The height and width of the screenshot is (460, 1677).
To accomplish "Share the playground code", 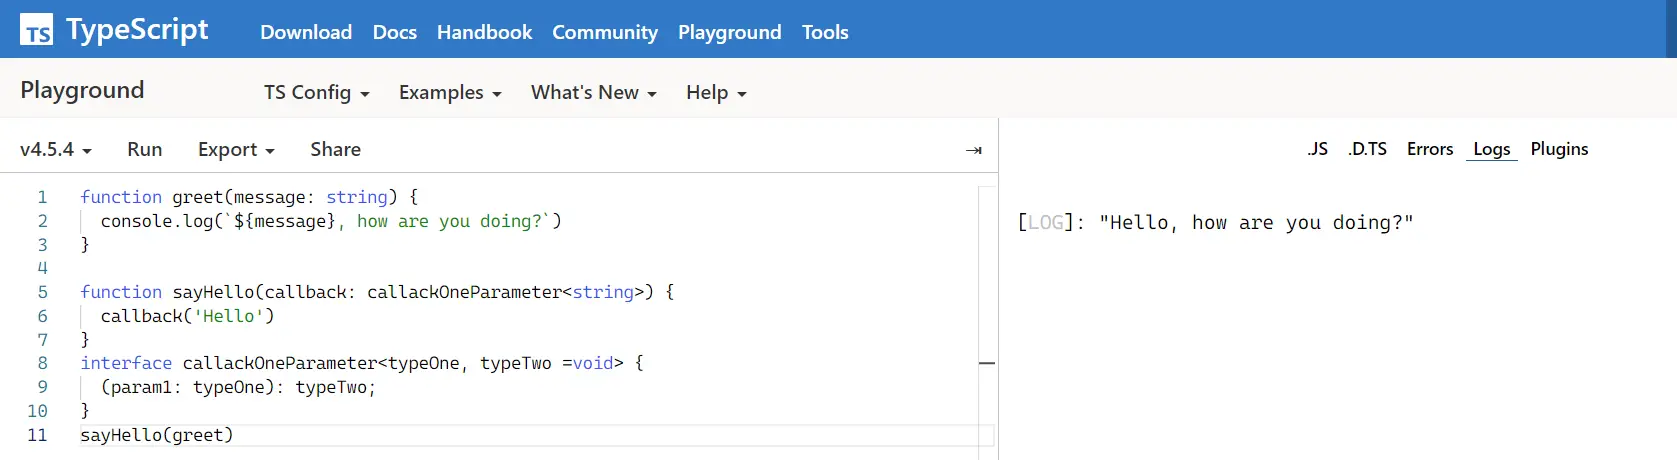I will [336, 149].
